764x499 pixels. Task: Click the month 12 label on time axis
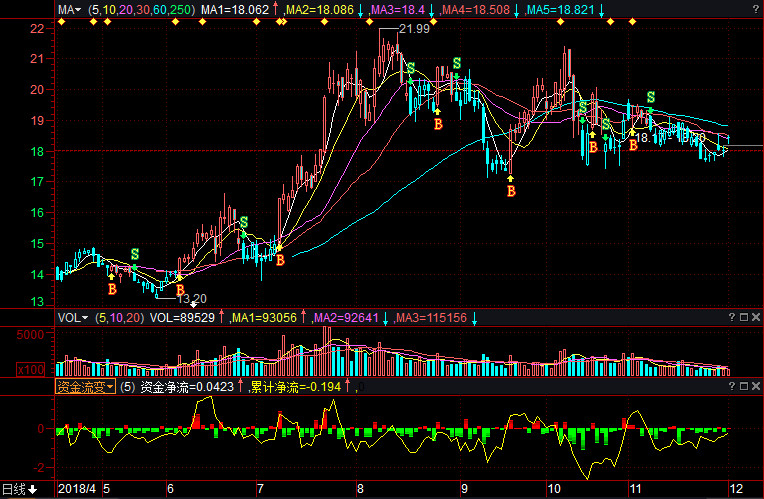(x=736, y=489)
